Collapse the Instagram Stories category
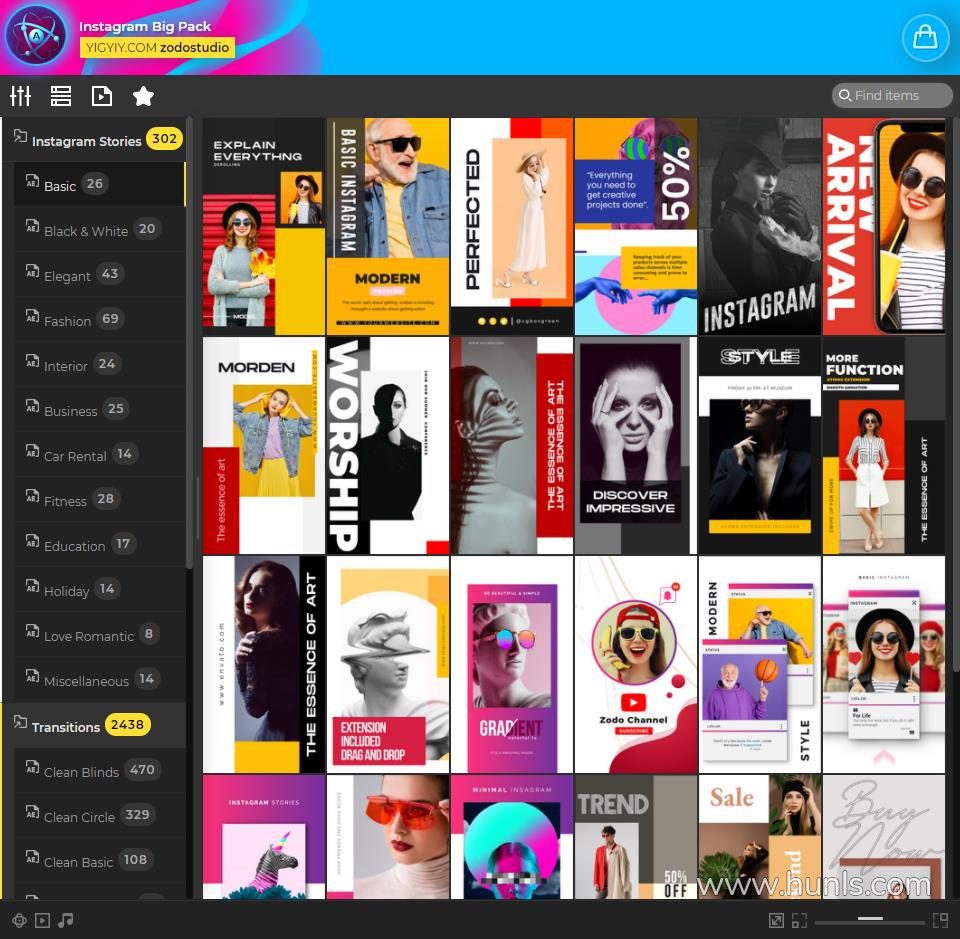The height and width of the screenshot is (939, 960). 86,141
